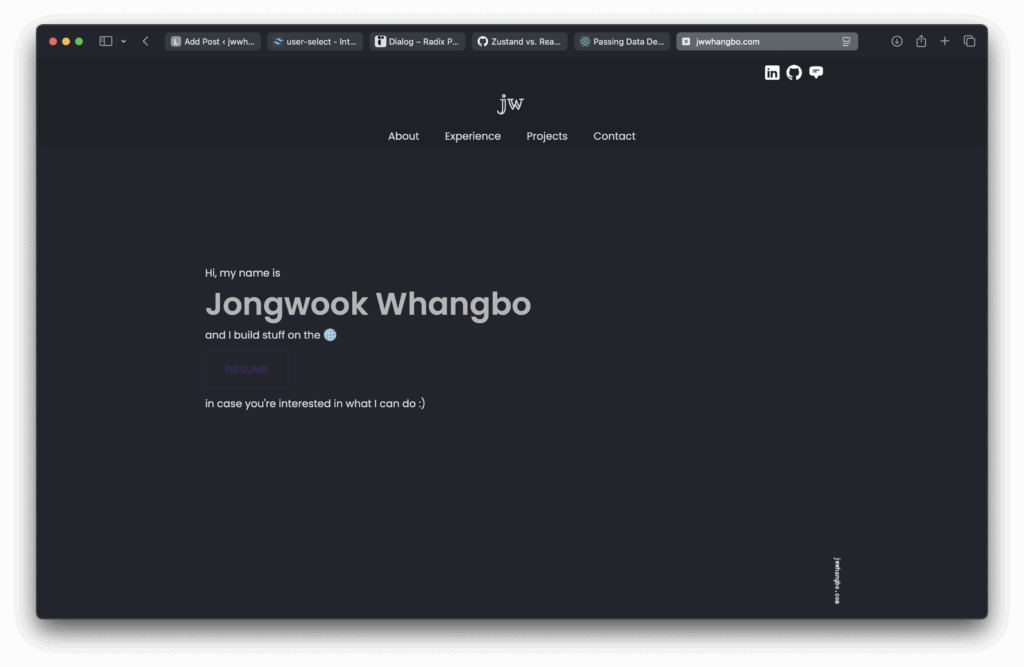Click the yellow minimize window button
This screenshot has height=667, width=1024.
tap(66, 41)
